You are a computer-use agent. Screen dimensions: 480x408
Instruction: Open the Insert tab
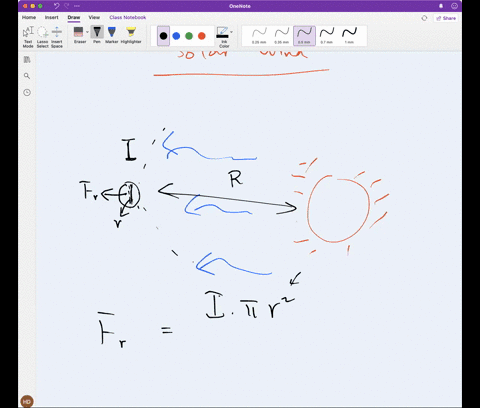click(x=52, y=17)
